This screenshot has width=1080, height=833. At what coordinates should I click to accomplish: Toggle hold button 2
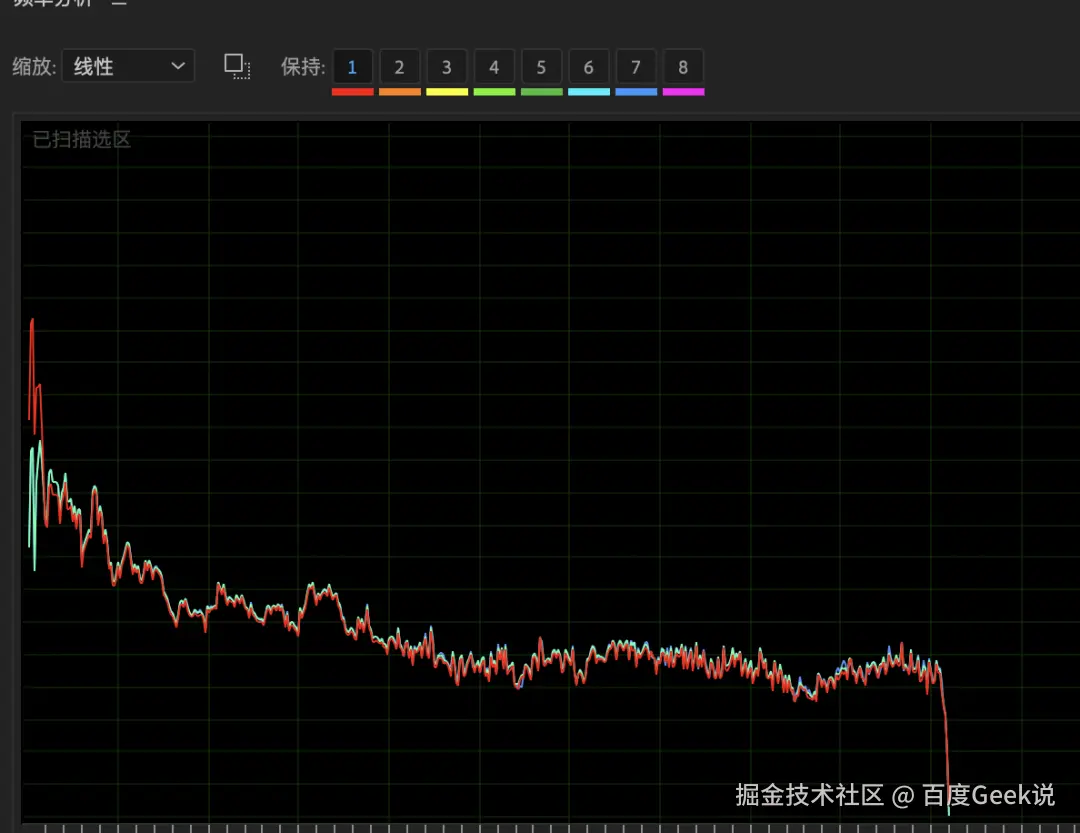click(399, 67)
